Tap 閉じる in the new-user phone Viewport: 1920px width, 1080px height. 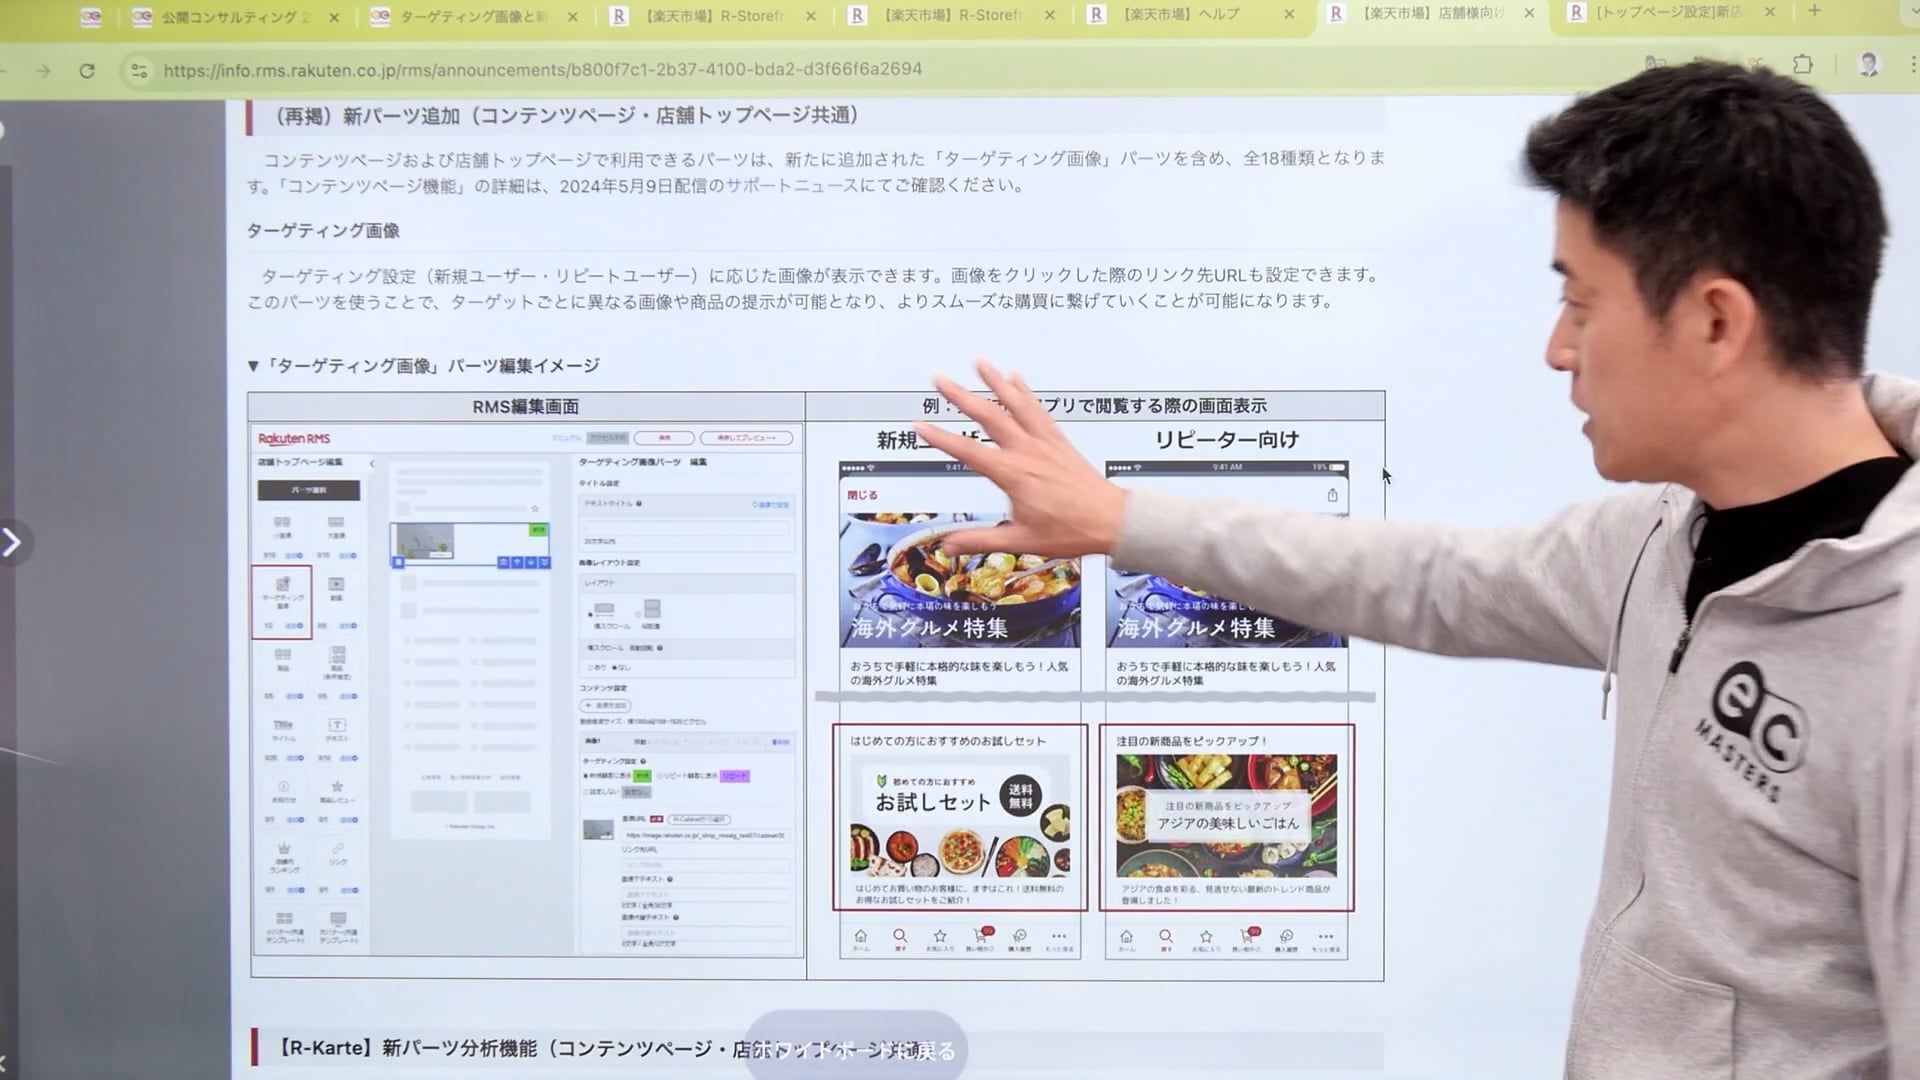tap(862, 495)
